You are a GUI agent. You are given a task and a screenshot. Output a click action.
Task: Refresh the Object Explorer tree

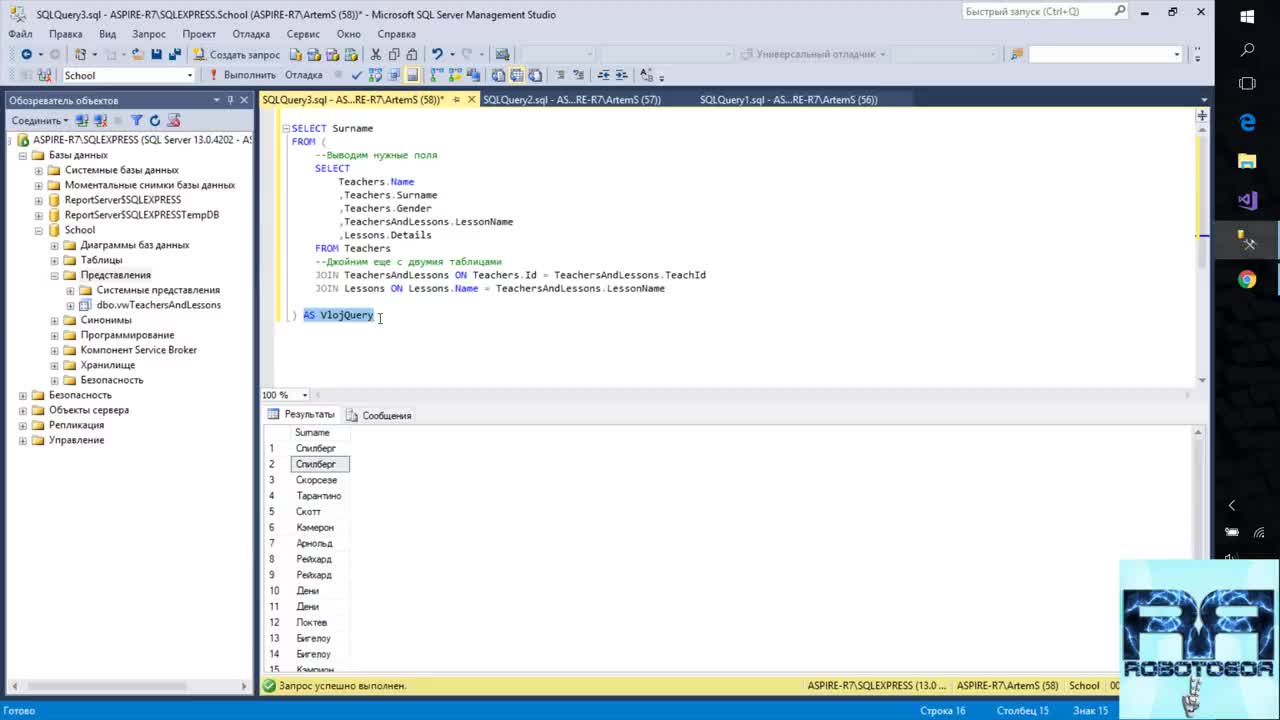pos(155,120)
